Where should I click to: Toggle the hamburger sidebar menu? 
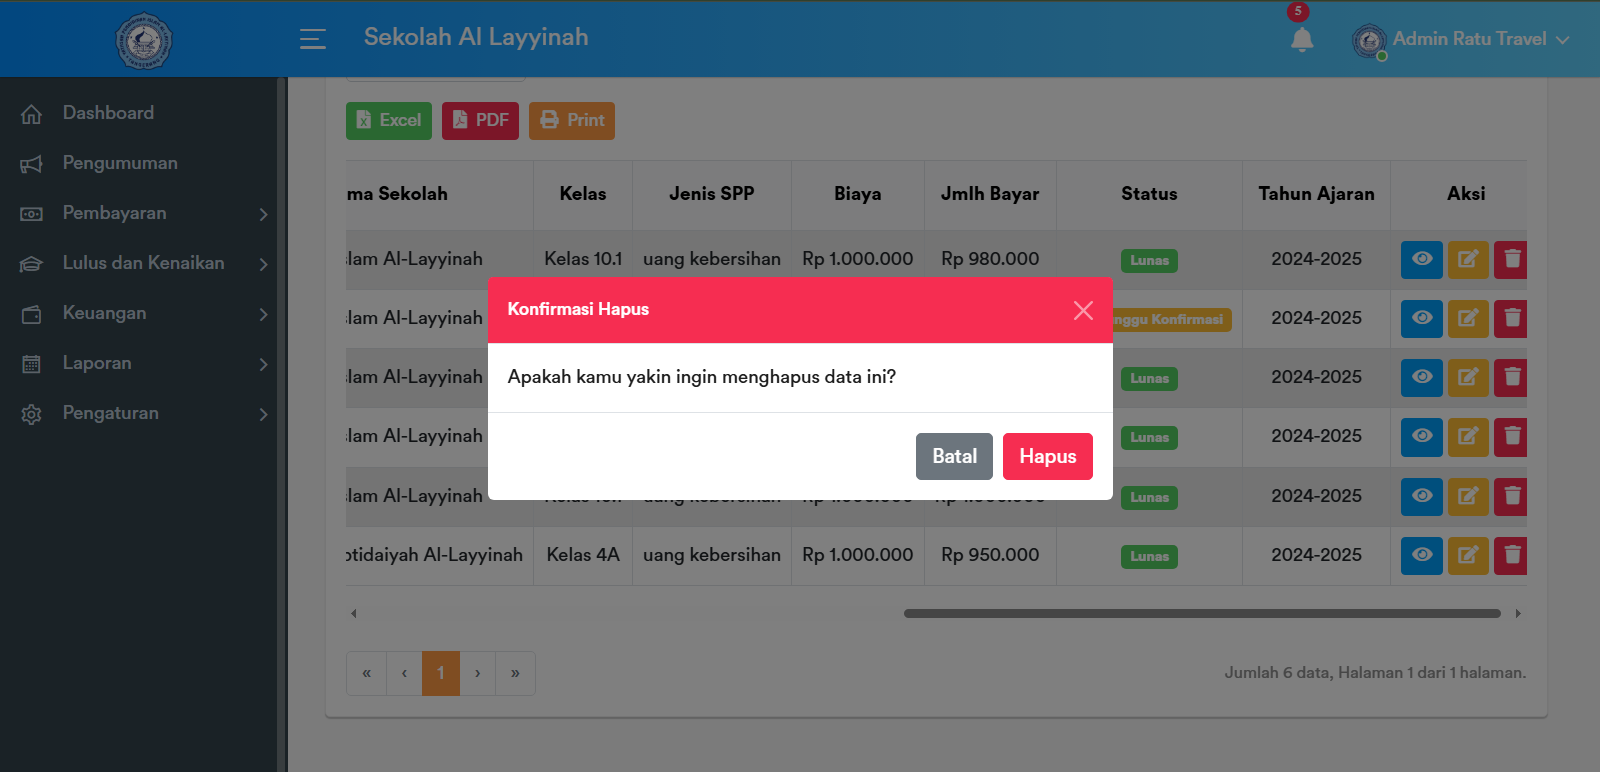pyautogui.click(x=313, y=39)
